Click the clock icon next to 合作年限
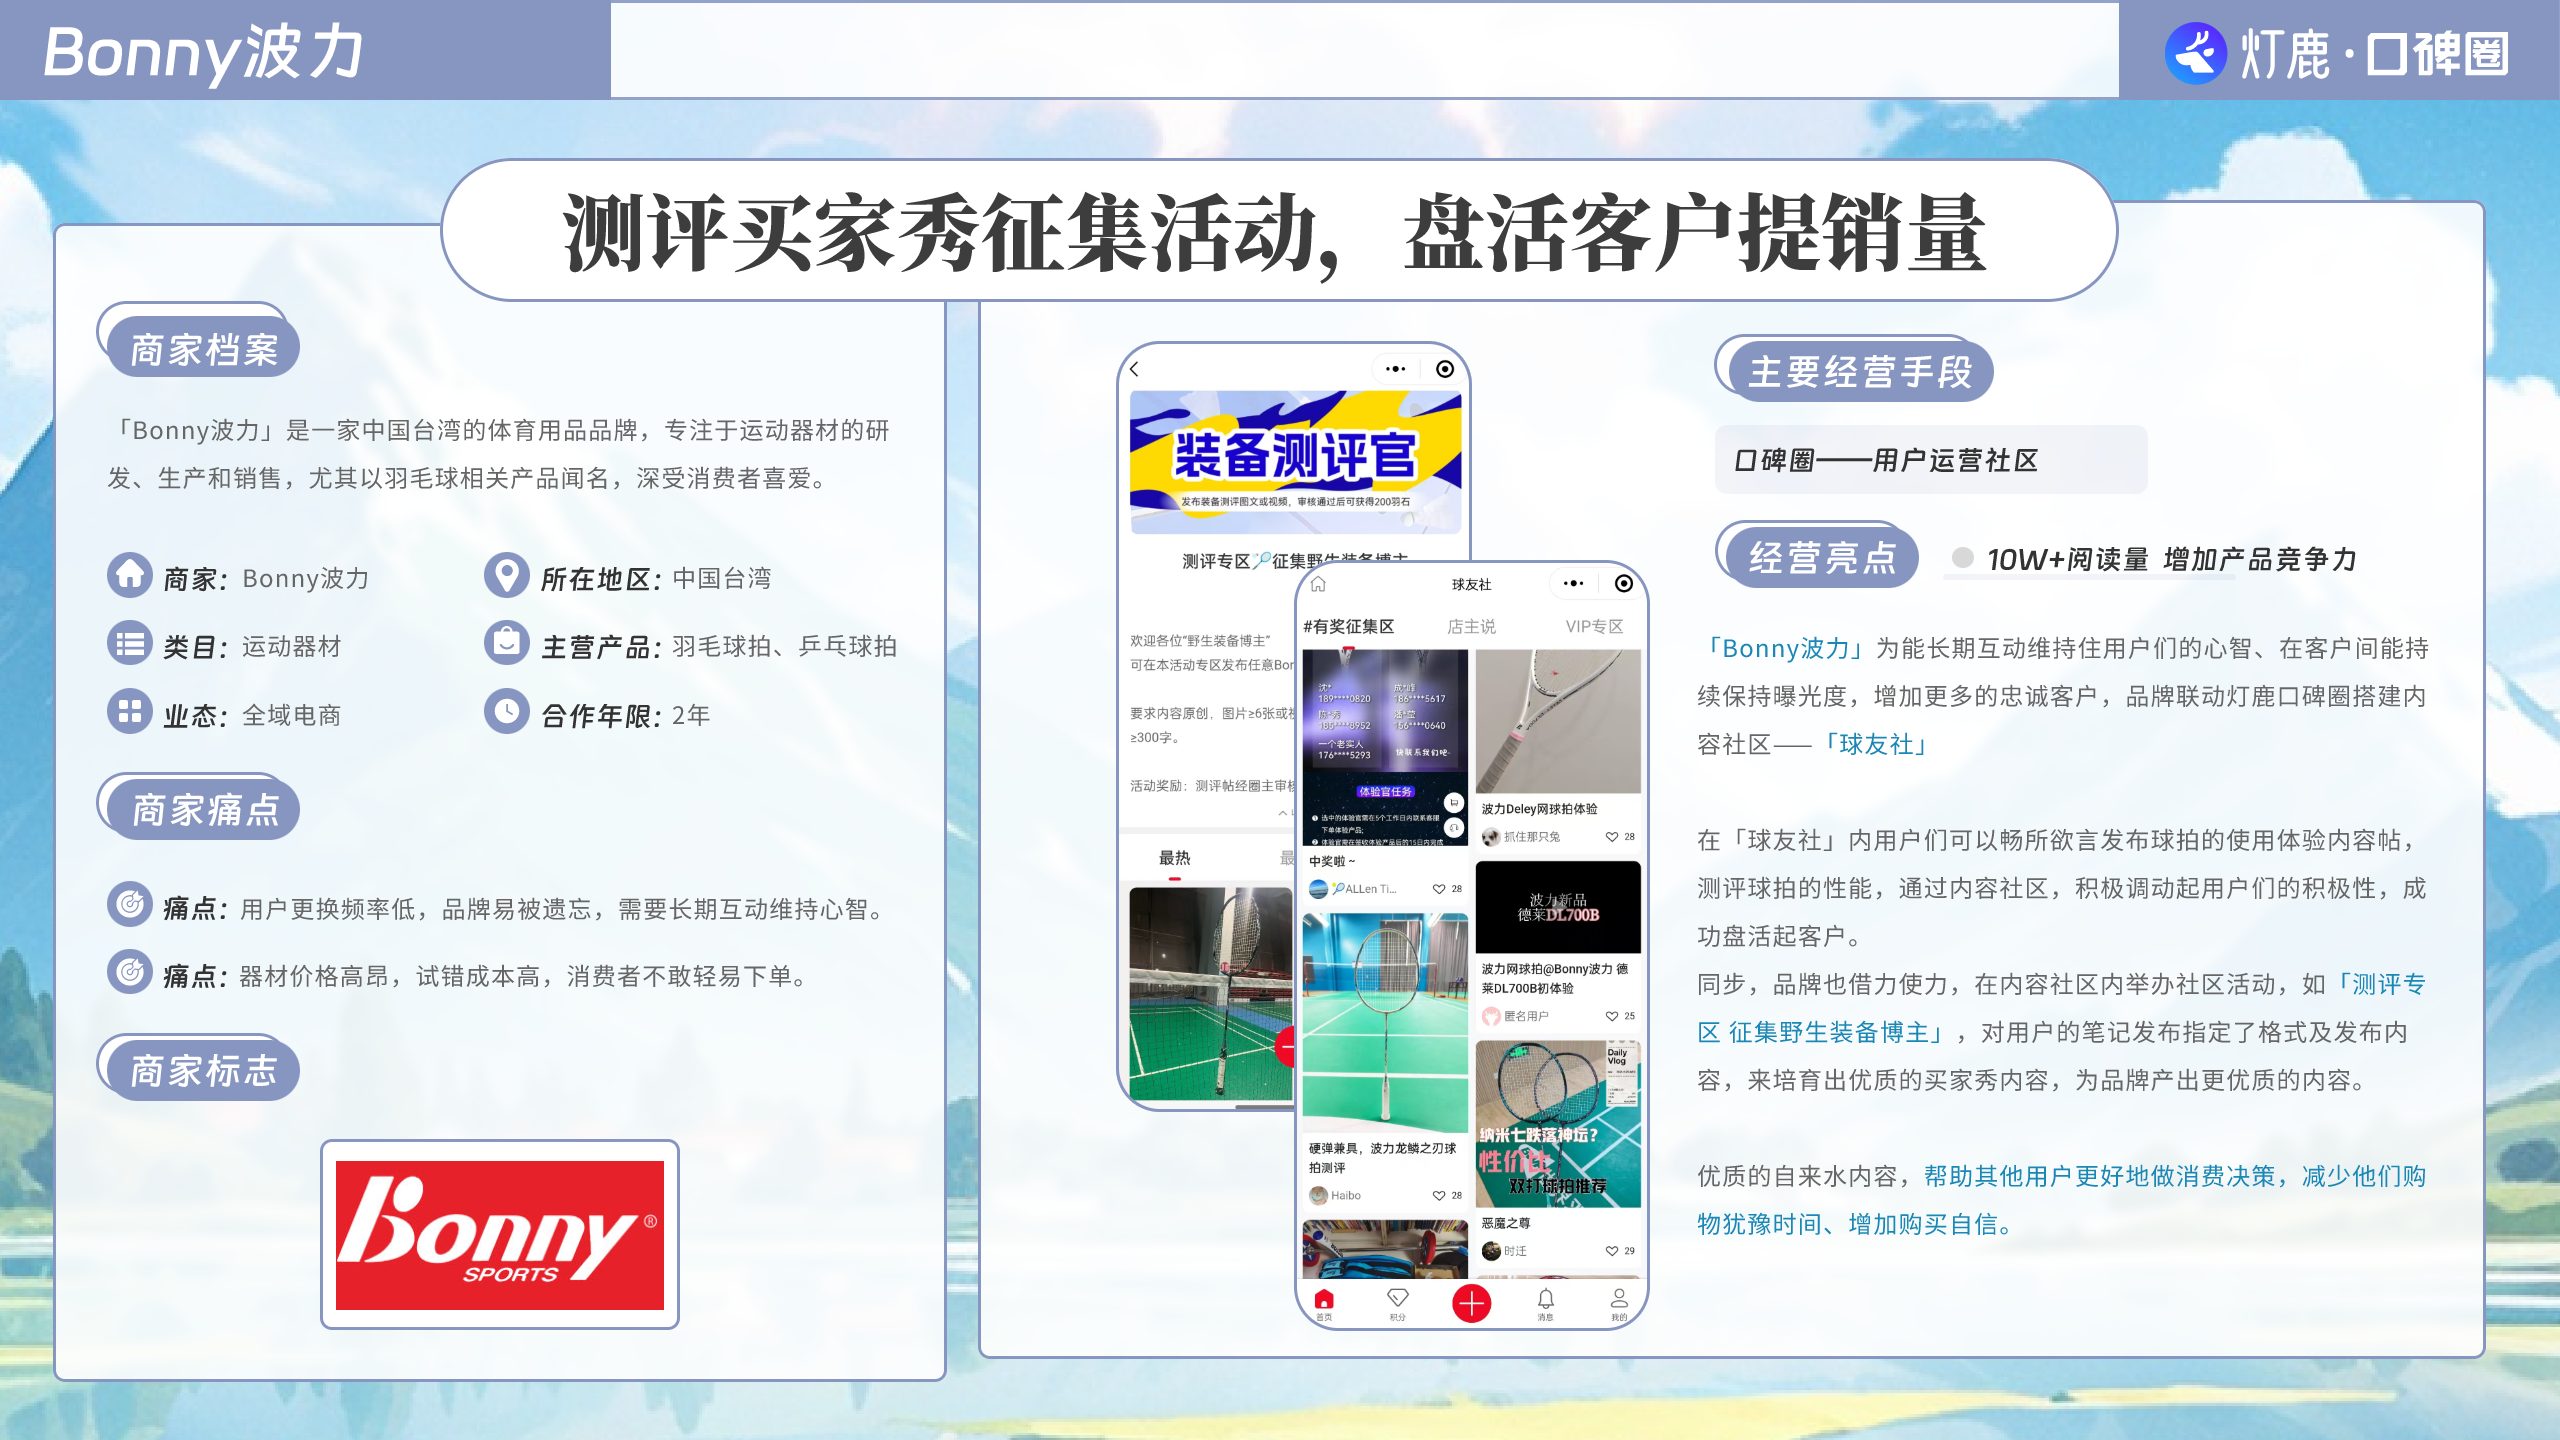 click(x=507, y=711)
